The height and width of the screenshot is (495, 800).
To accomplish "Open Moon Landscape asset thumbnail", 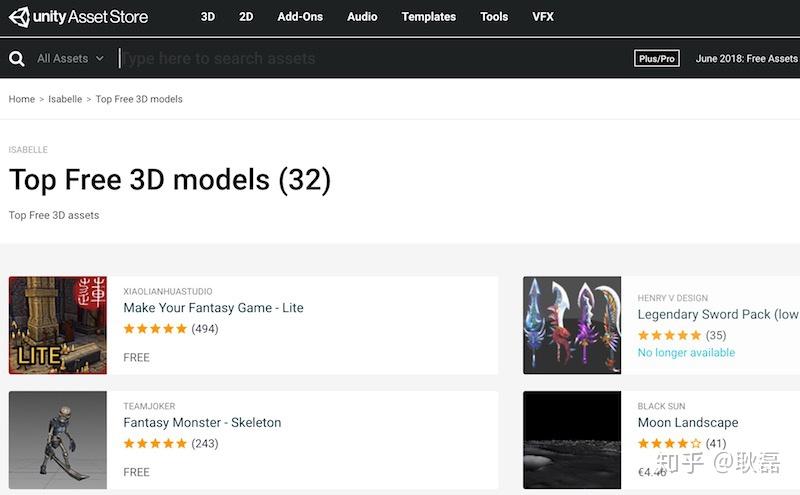I will coord(572,440).
